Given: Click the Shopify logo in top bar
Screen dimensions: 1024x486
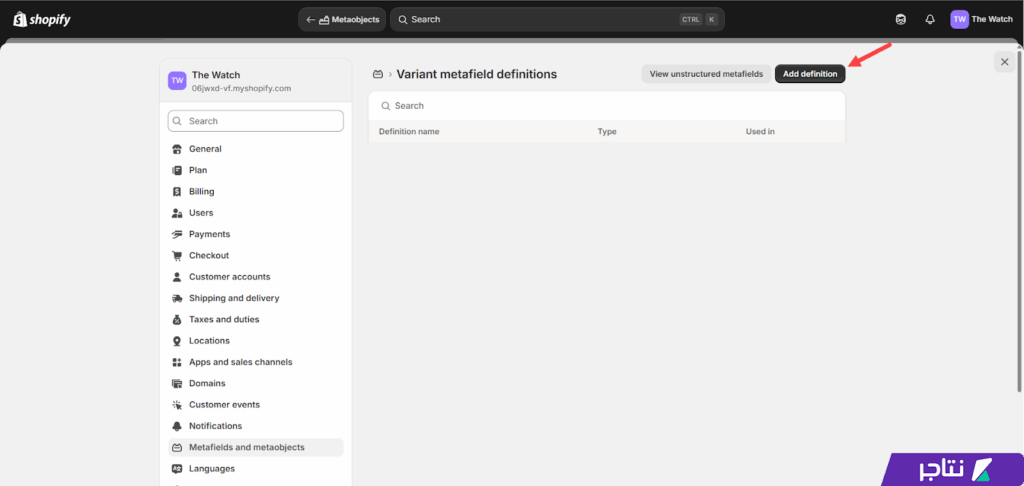Looking at the screenshot, I should 42,19.
